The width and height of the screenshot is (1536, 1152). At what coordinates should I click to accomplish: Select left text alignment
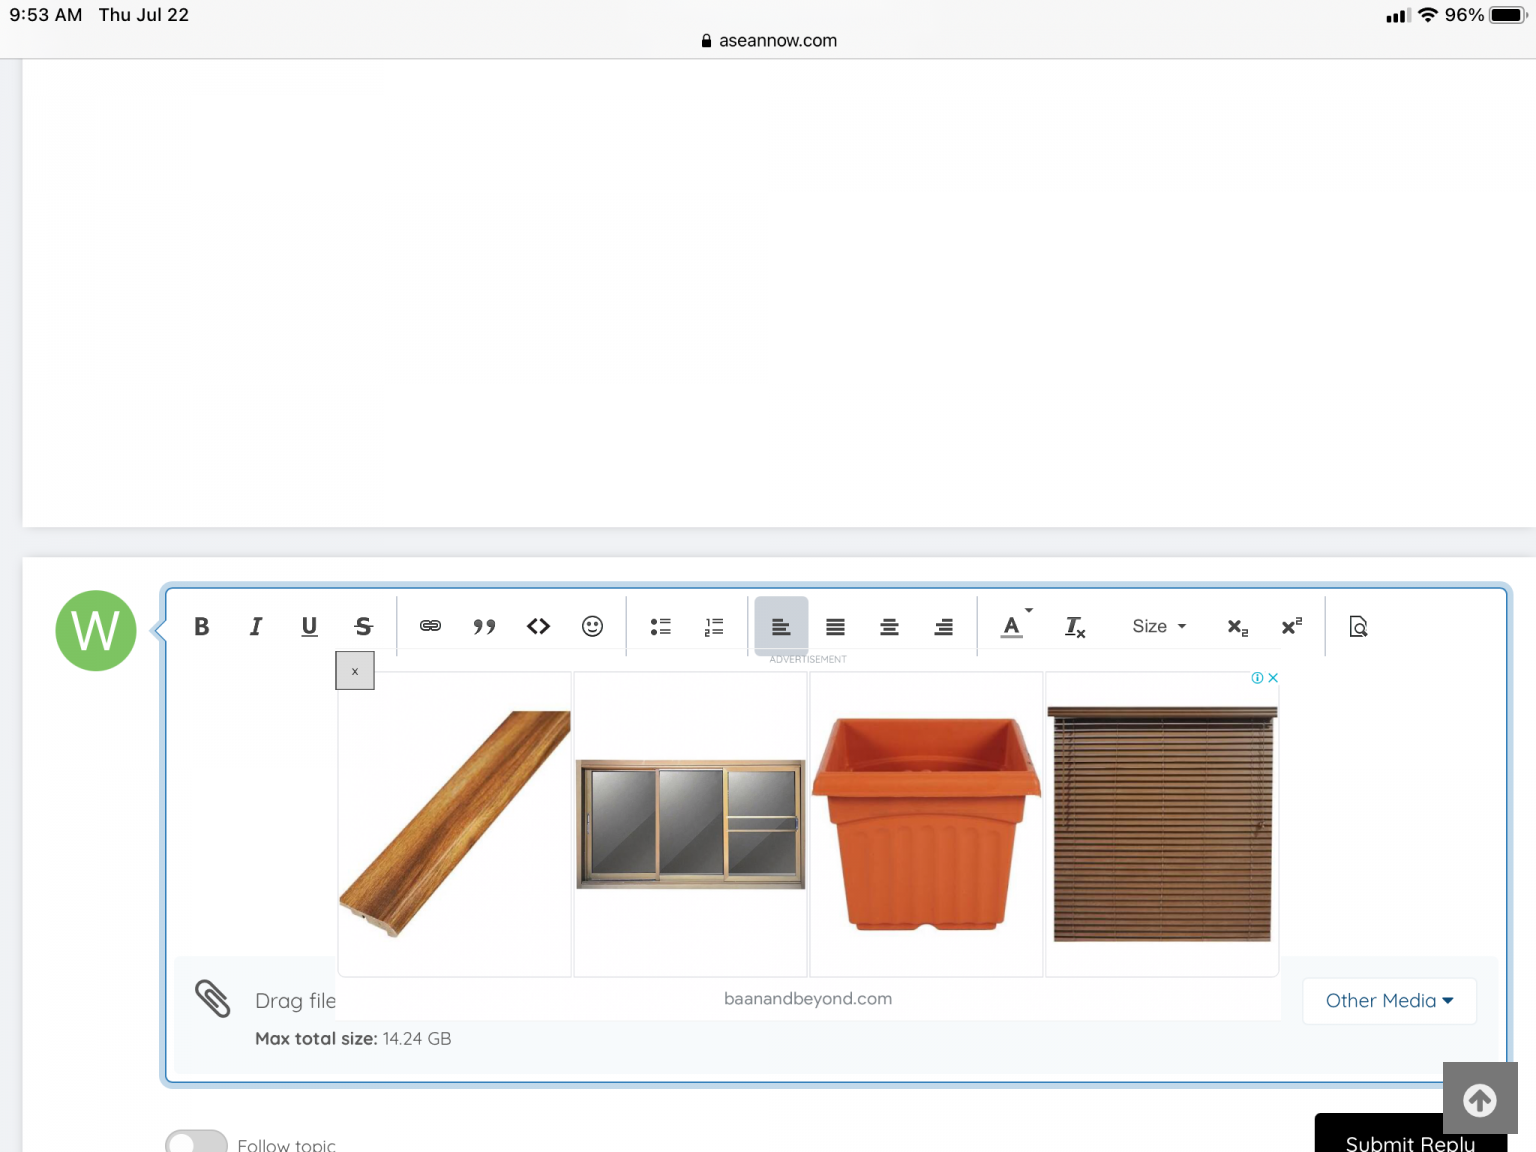click(x=781, y=627)
